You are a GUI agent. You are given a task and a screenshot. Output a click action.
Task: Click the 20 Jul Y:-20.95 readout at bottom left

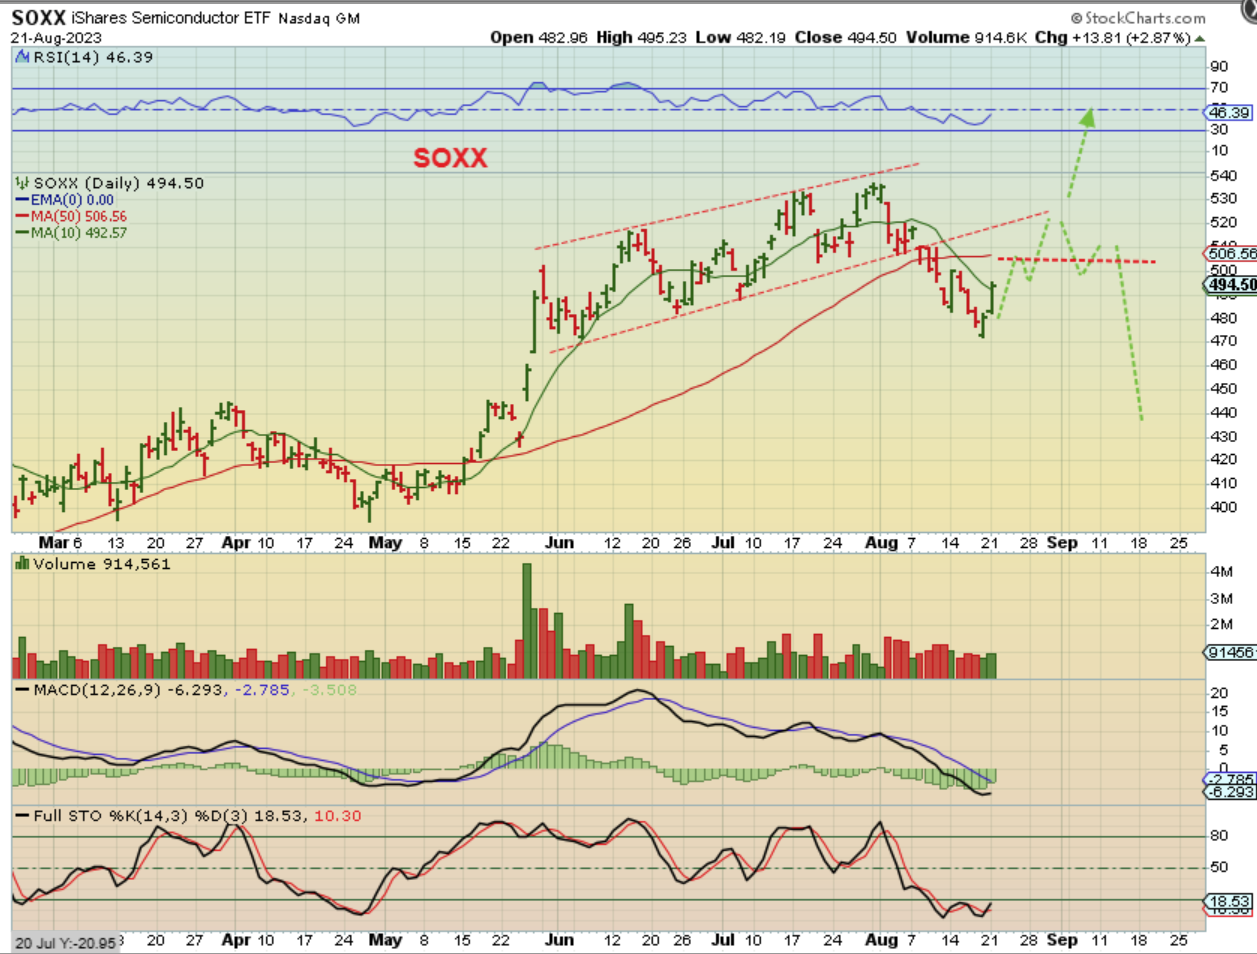click(x=65, y=943)
